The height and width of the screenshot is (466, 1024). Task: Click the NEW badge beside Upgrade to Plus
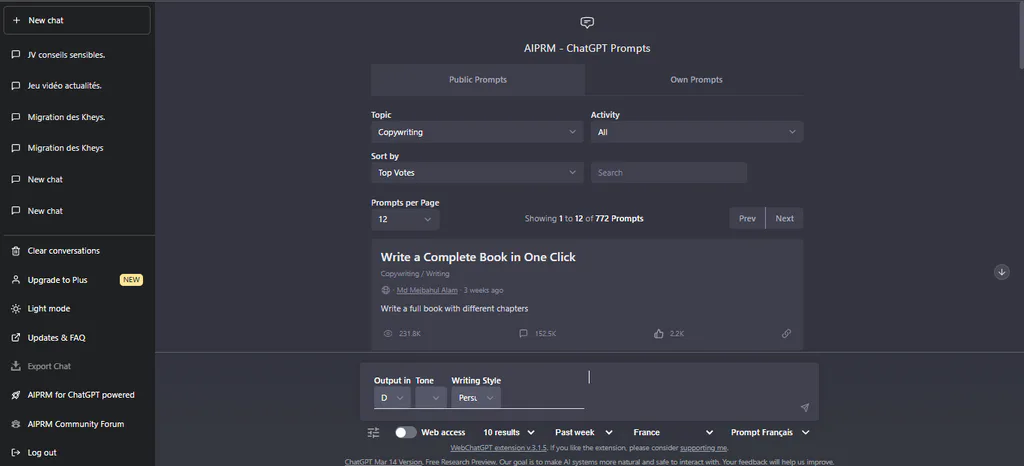[x=131, y=280]
